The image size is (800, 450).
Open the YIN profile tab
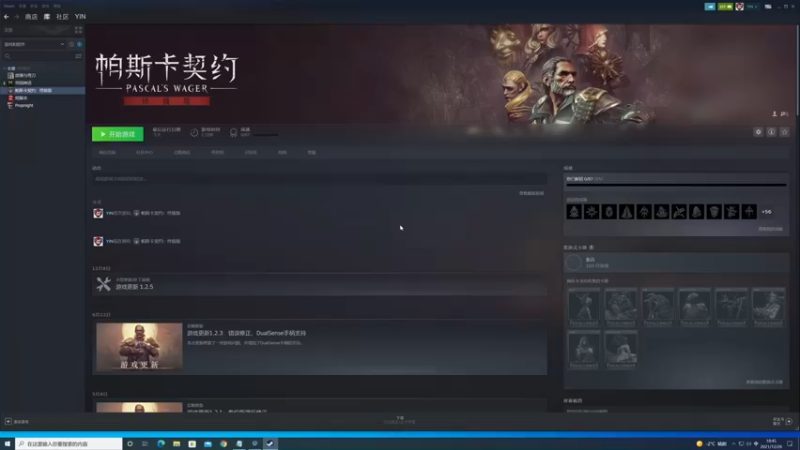80,17
